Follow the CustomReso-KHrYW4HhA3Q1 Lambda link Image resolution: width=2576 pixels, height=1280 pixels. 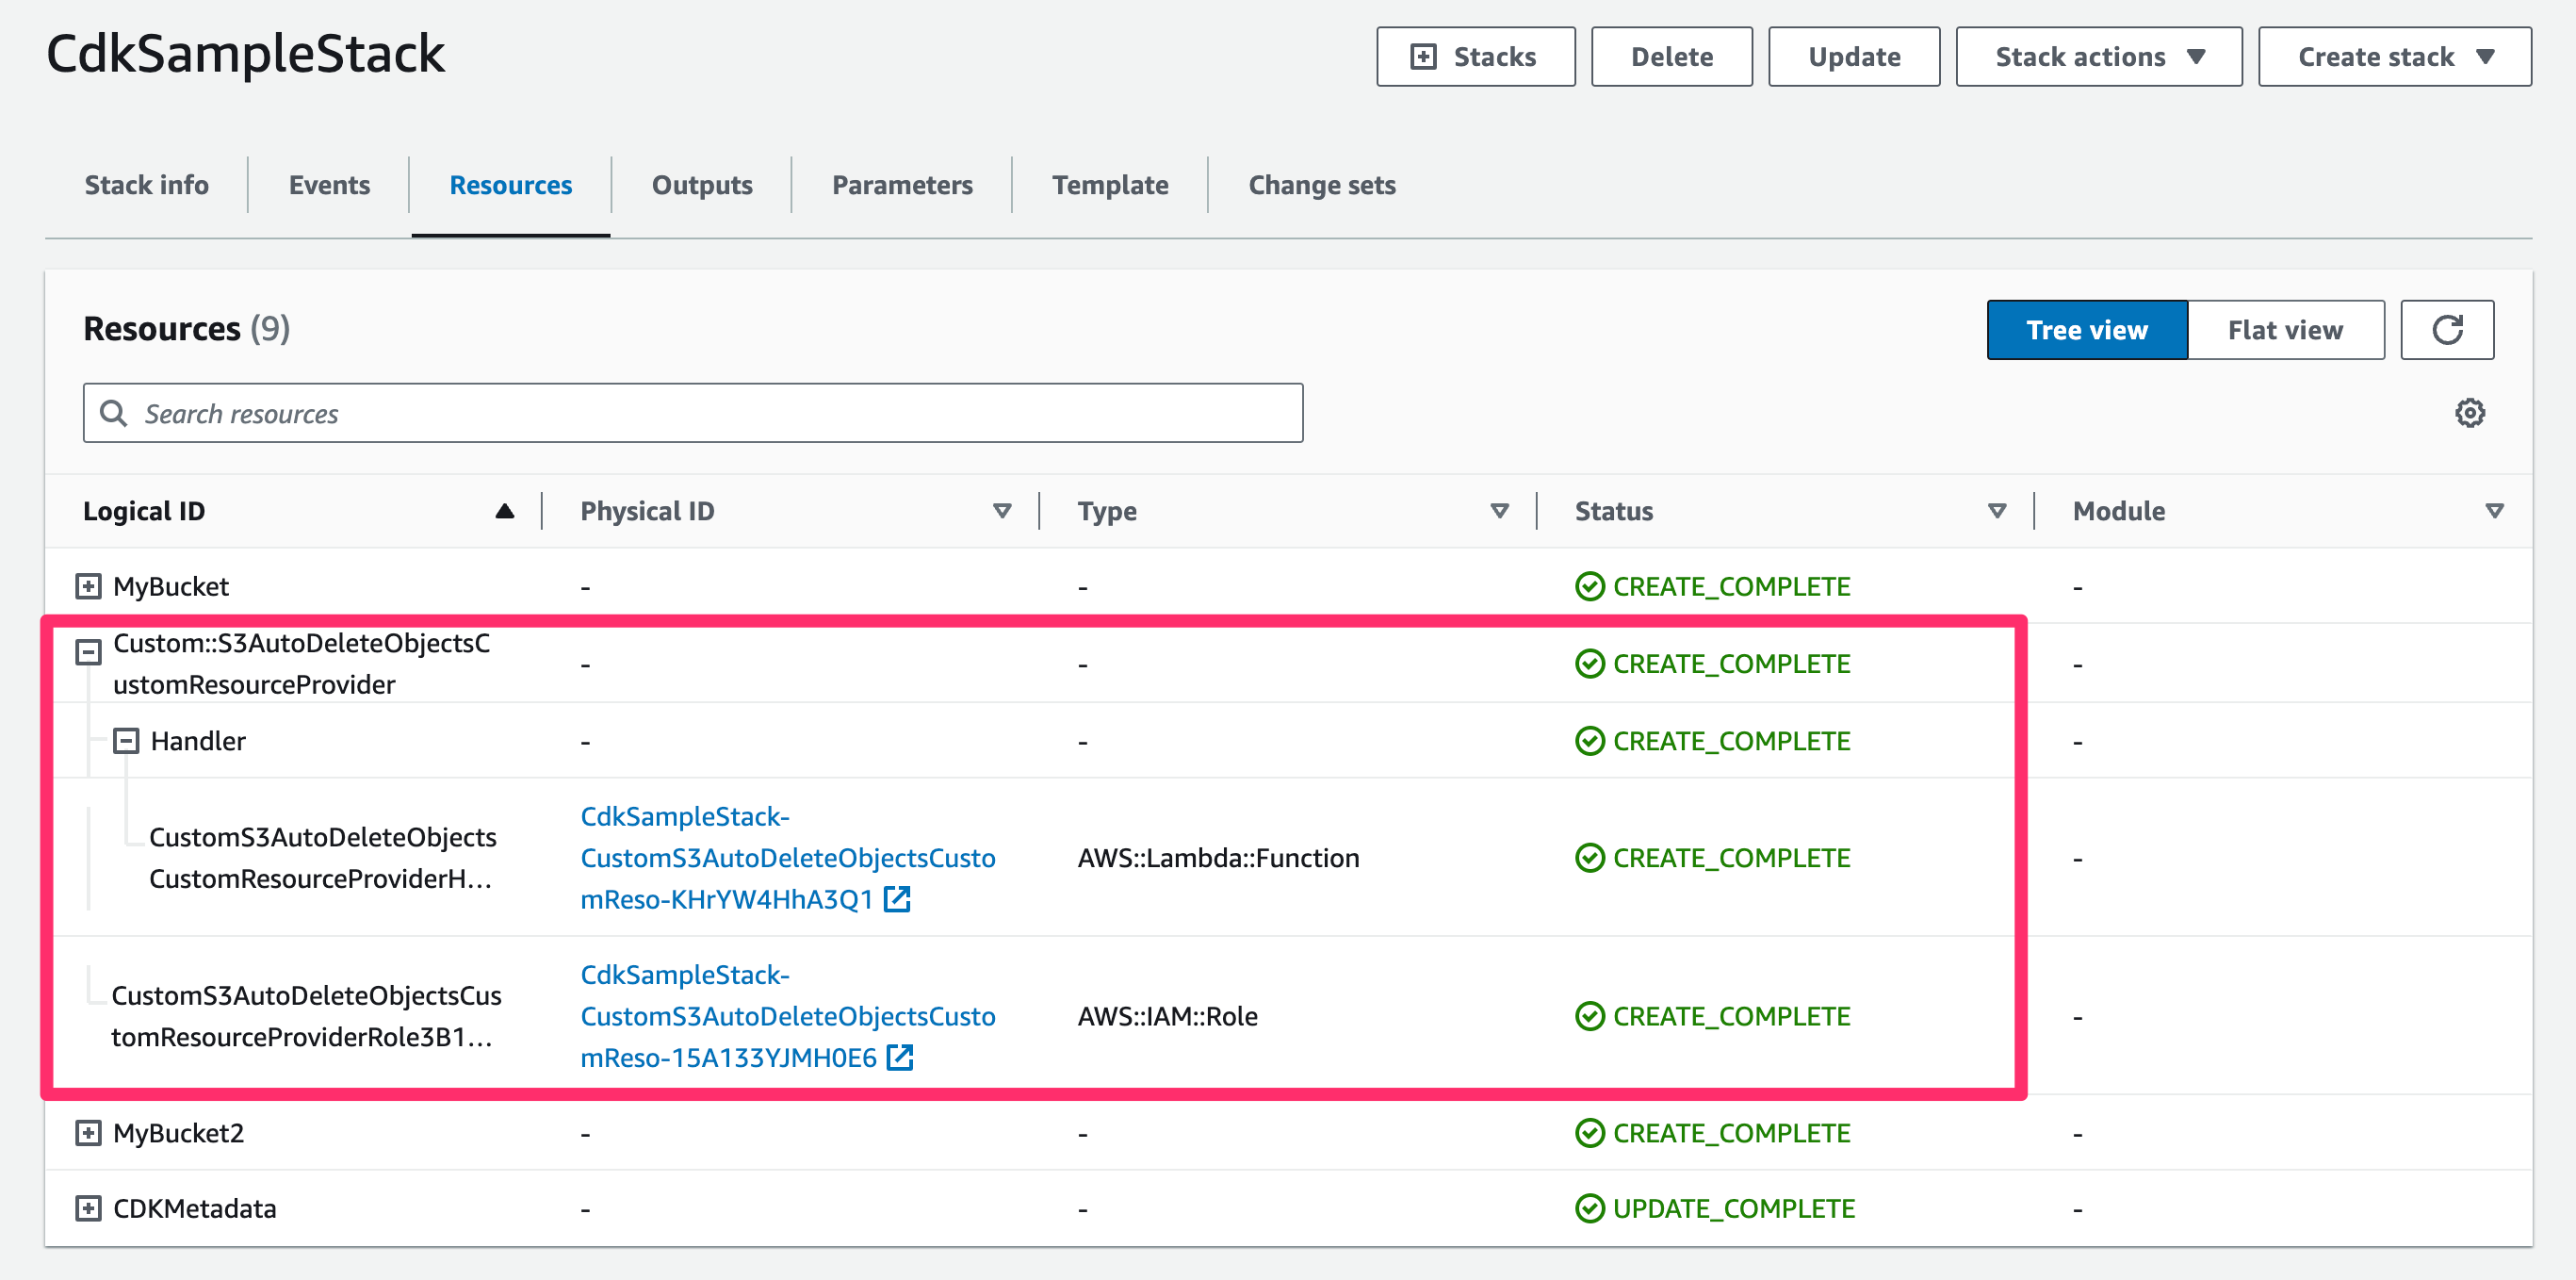point(770,857)
